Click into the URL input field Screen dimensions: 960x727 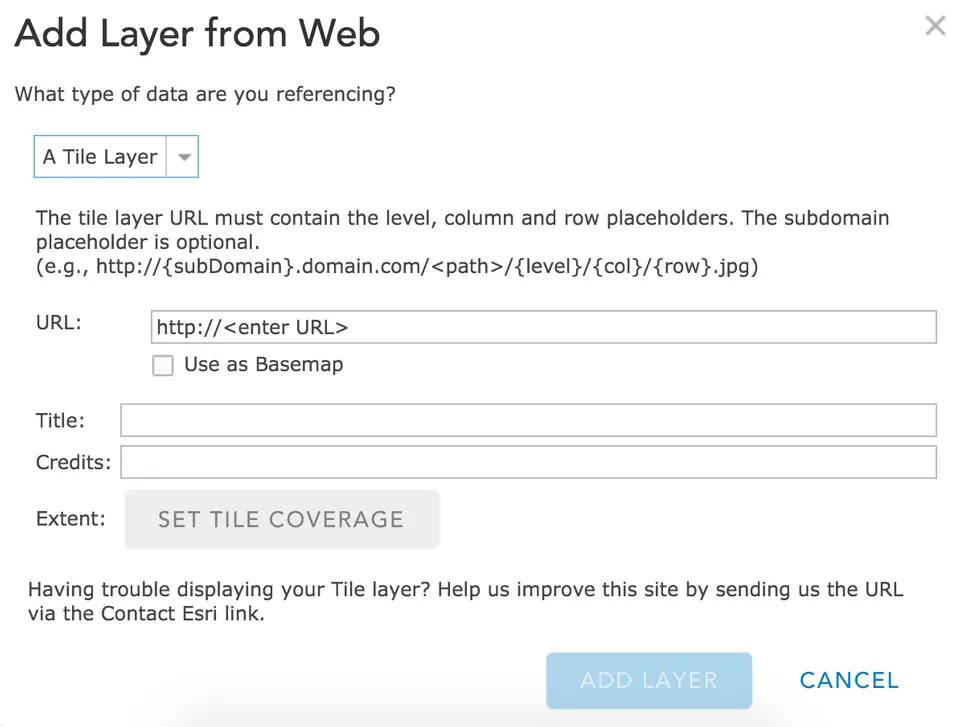tap(543, 327)
